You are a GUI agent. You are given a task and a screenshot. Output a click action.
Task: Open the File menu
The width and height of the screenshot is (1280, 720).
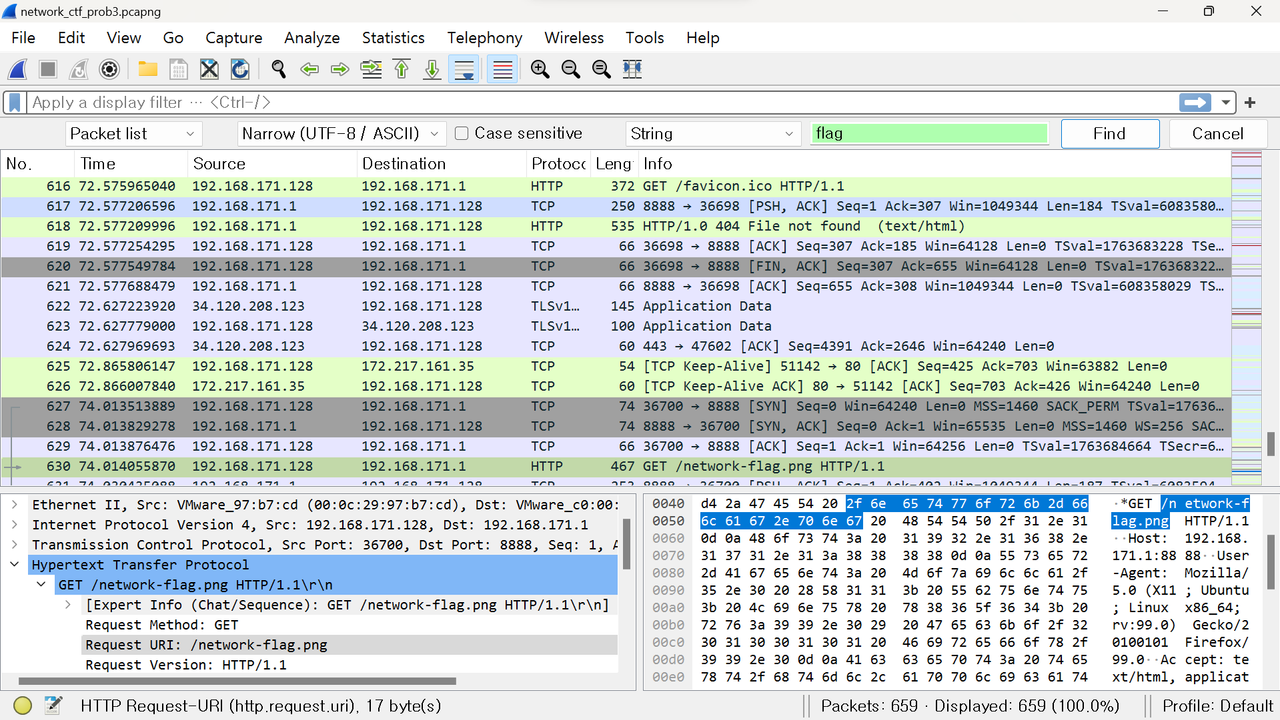tap(23, 38)
